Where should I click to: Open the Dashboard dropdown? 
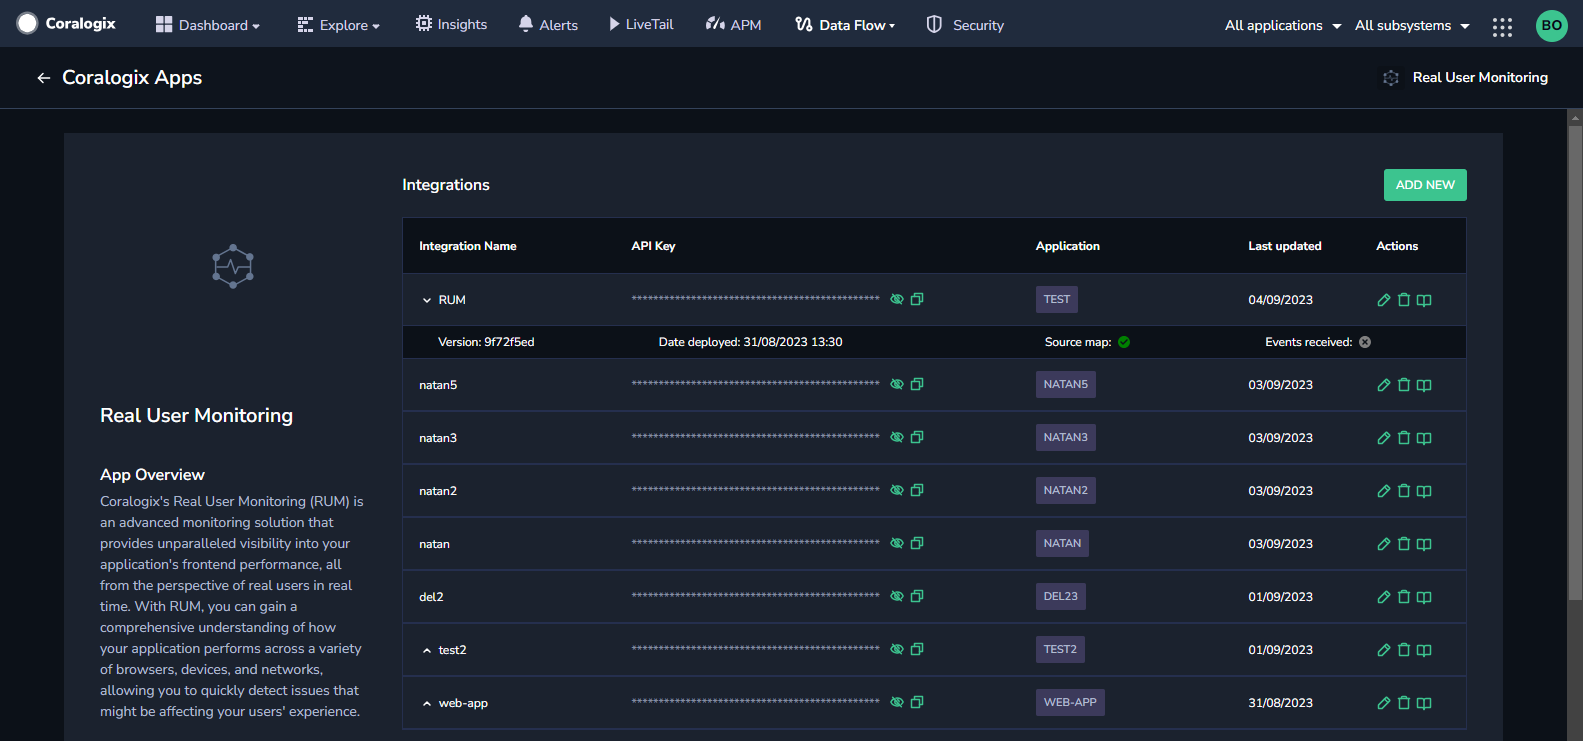(x=208, y=25)
